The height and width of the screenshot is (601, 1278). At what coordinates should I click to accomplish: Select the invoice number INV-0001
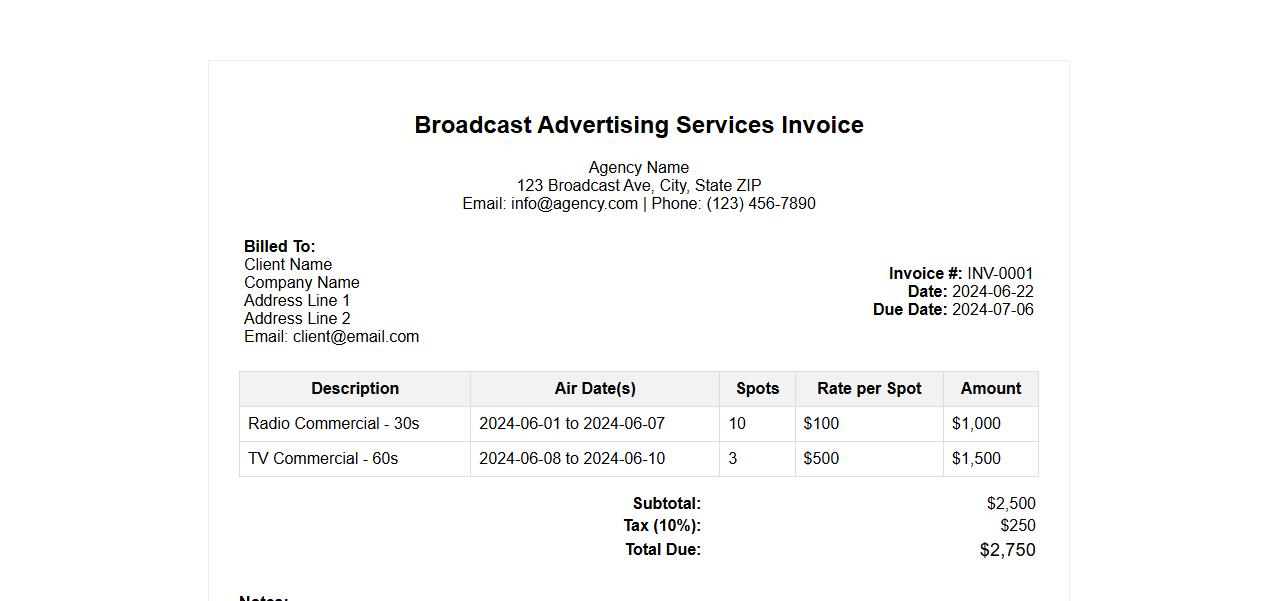pos(1000,273)
